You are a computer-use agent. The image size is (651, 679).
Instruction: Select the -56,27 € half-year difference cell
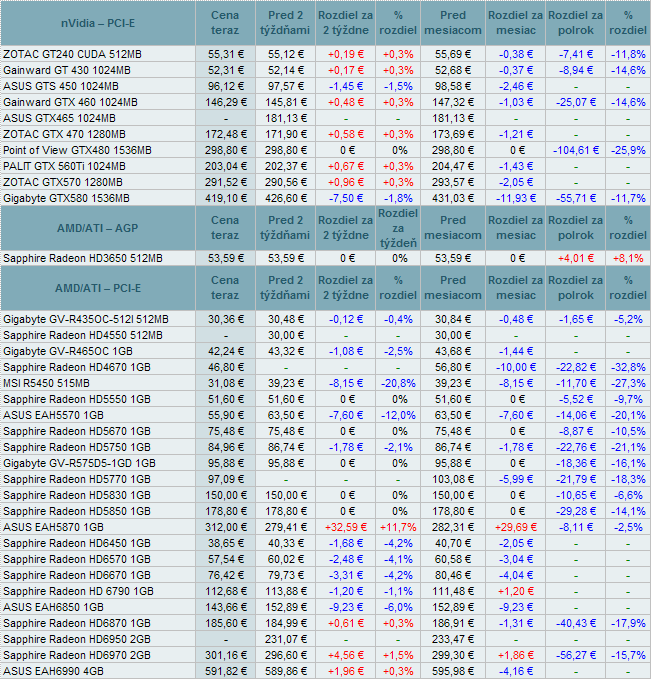(576, 656)
